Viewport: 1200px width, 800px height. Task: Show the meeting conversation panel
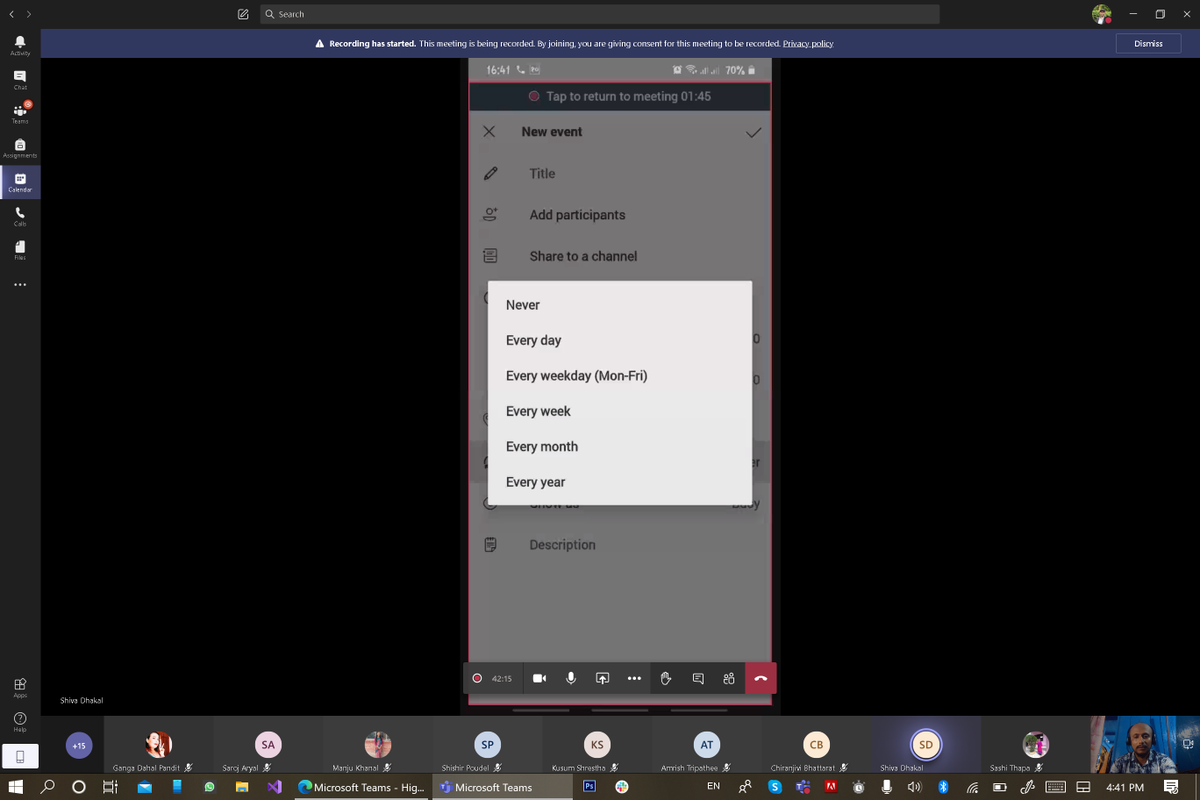(x=698, y=678)
